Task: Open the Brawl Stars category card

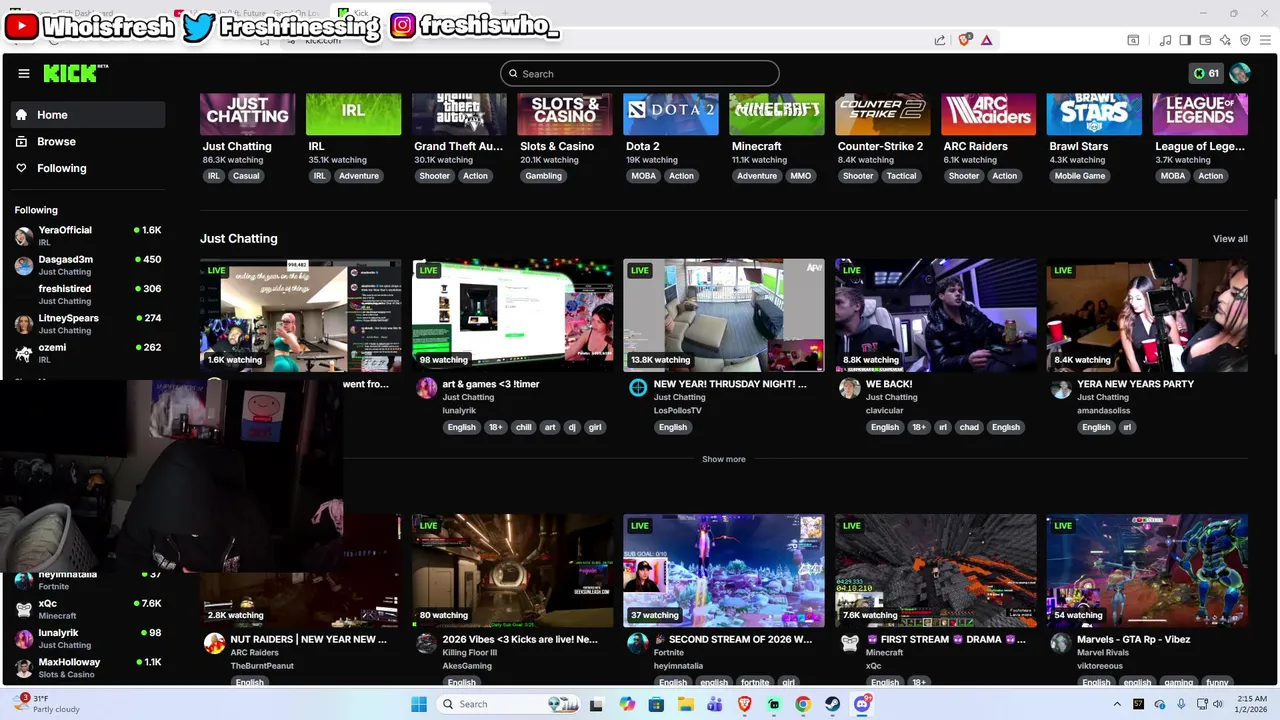Action: pyautogui.click(x=1095, y=138)
